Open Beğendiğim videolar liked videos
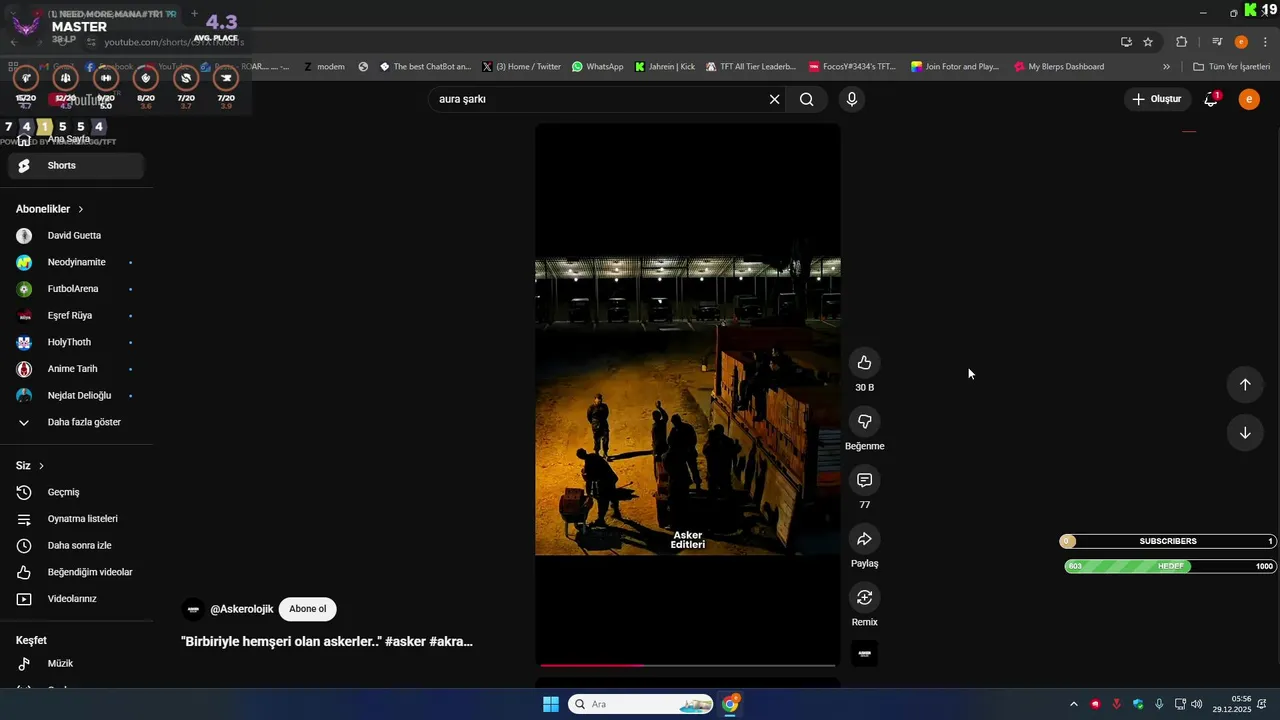Image resolution: width=1280 pixels, height=720 pixels. tap(76, 572)
